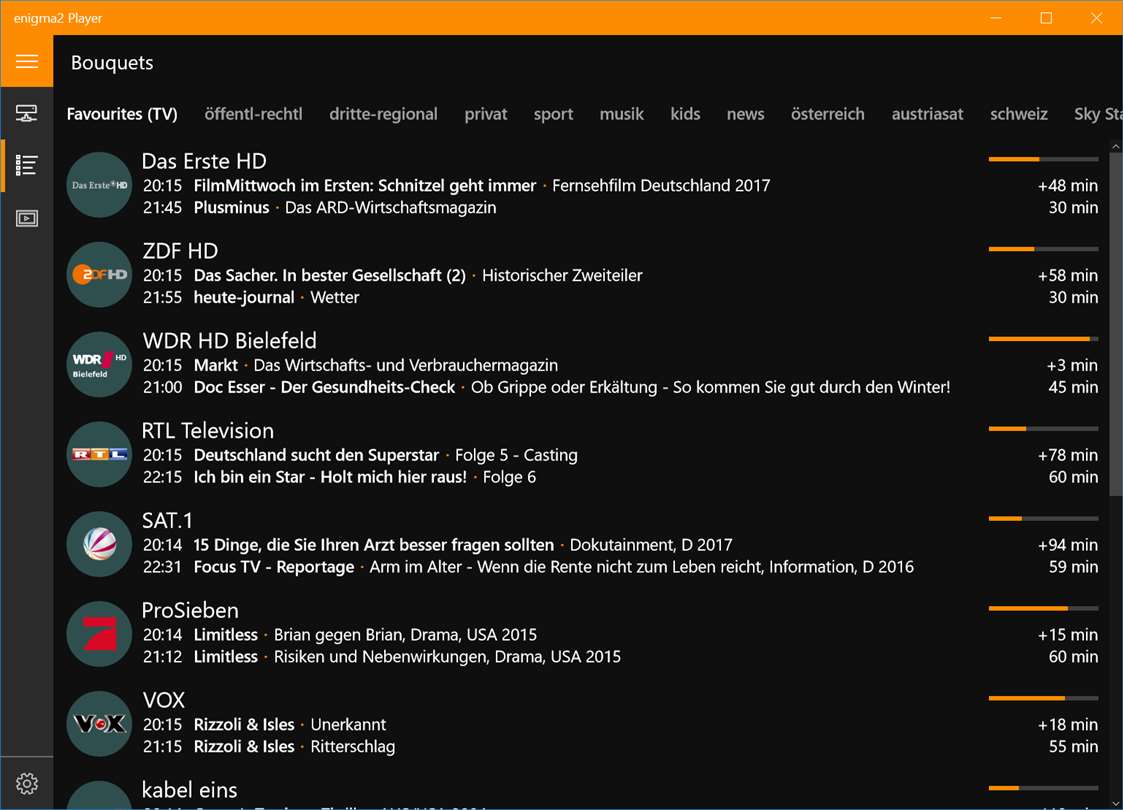The height and width of the screenshot is (810, 1123).
Task: Switch to dritte-regional bouquet tab
Action: click(383, 114)
